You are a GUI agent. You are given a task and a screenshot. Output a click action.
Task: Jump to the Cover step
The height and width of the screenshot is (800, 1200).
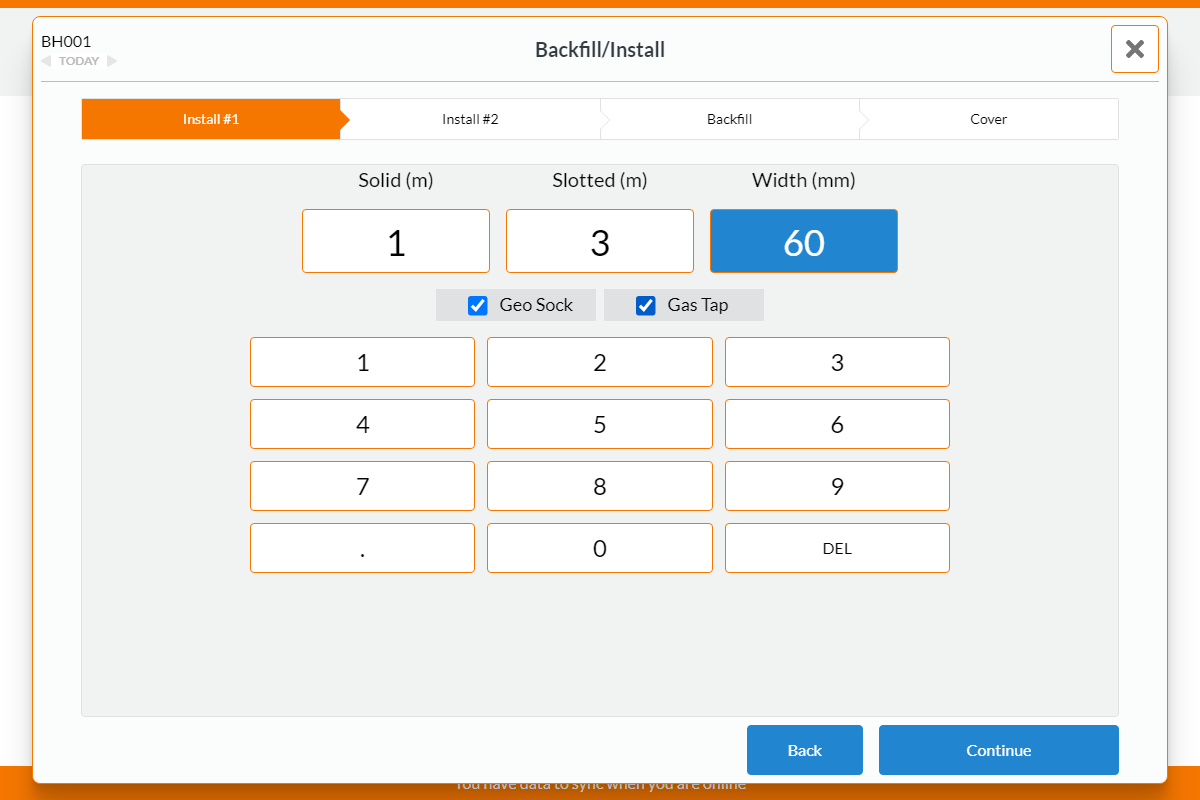point(988,119)
